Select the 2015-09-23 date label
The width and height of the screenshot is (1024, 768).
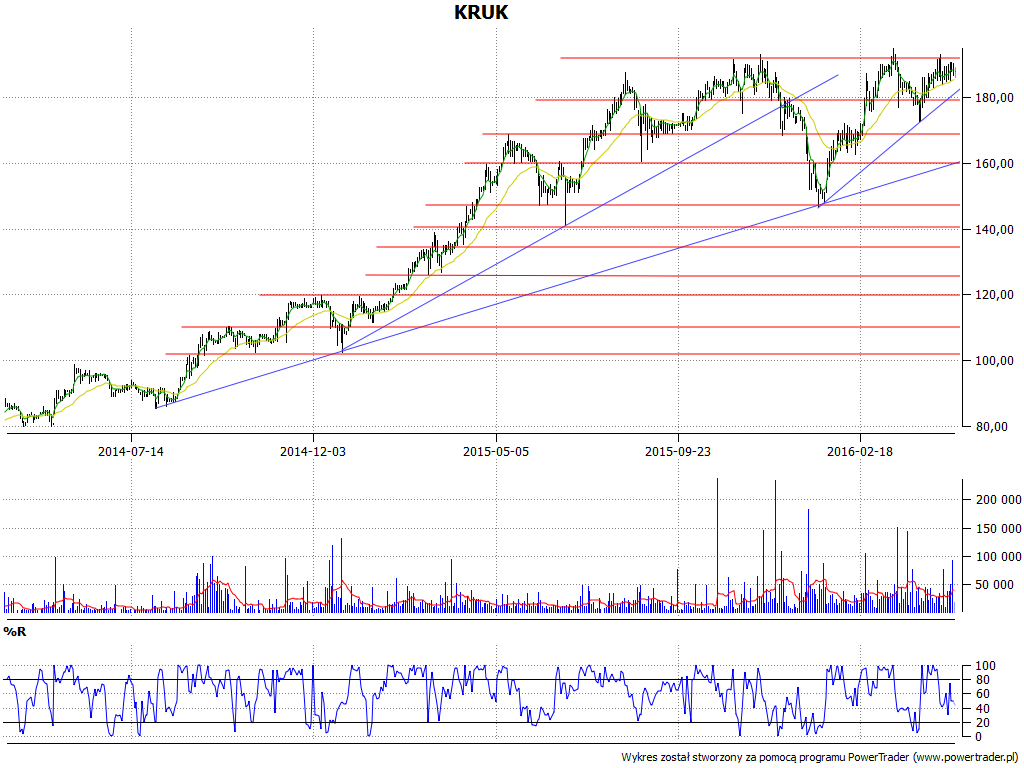[678, 451]
